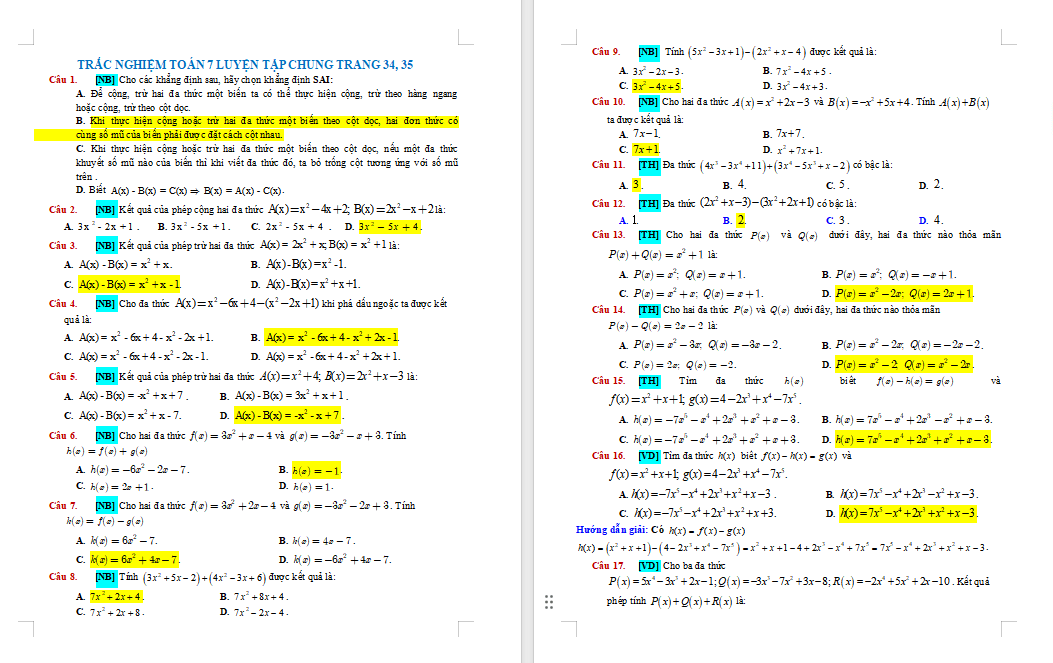Select the 'Câu 12.' question label

click(x=608, y=204)
